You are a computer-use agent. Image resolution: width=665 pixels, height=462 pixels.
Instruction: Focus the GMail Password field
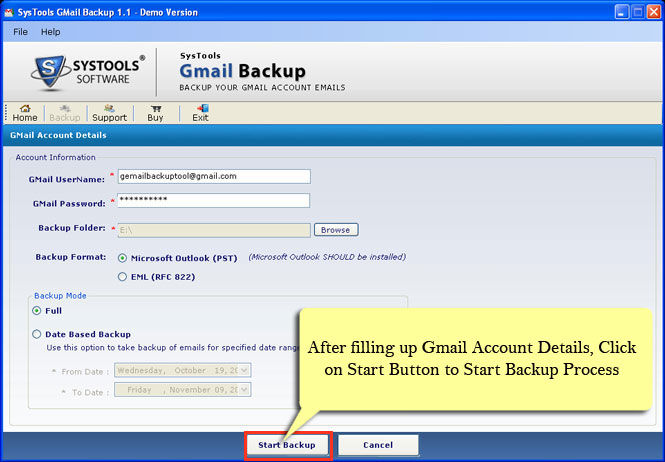(214, 200)
